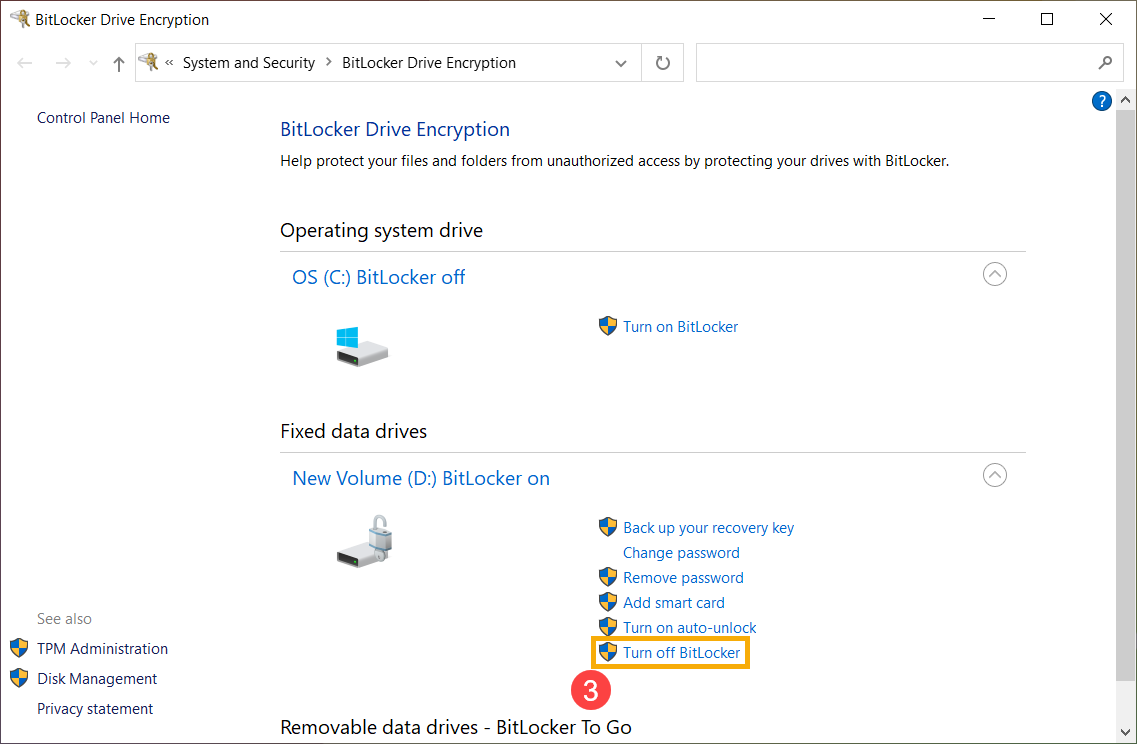The image size is (1137, 744).
Task: Click the OS (C:) Windows drive icon
Action: (x=362, y=346)
